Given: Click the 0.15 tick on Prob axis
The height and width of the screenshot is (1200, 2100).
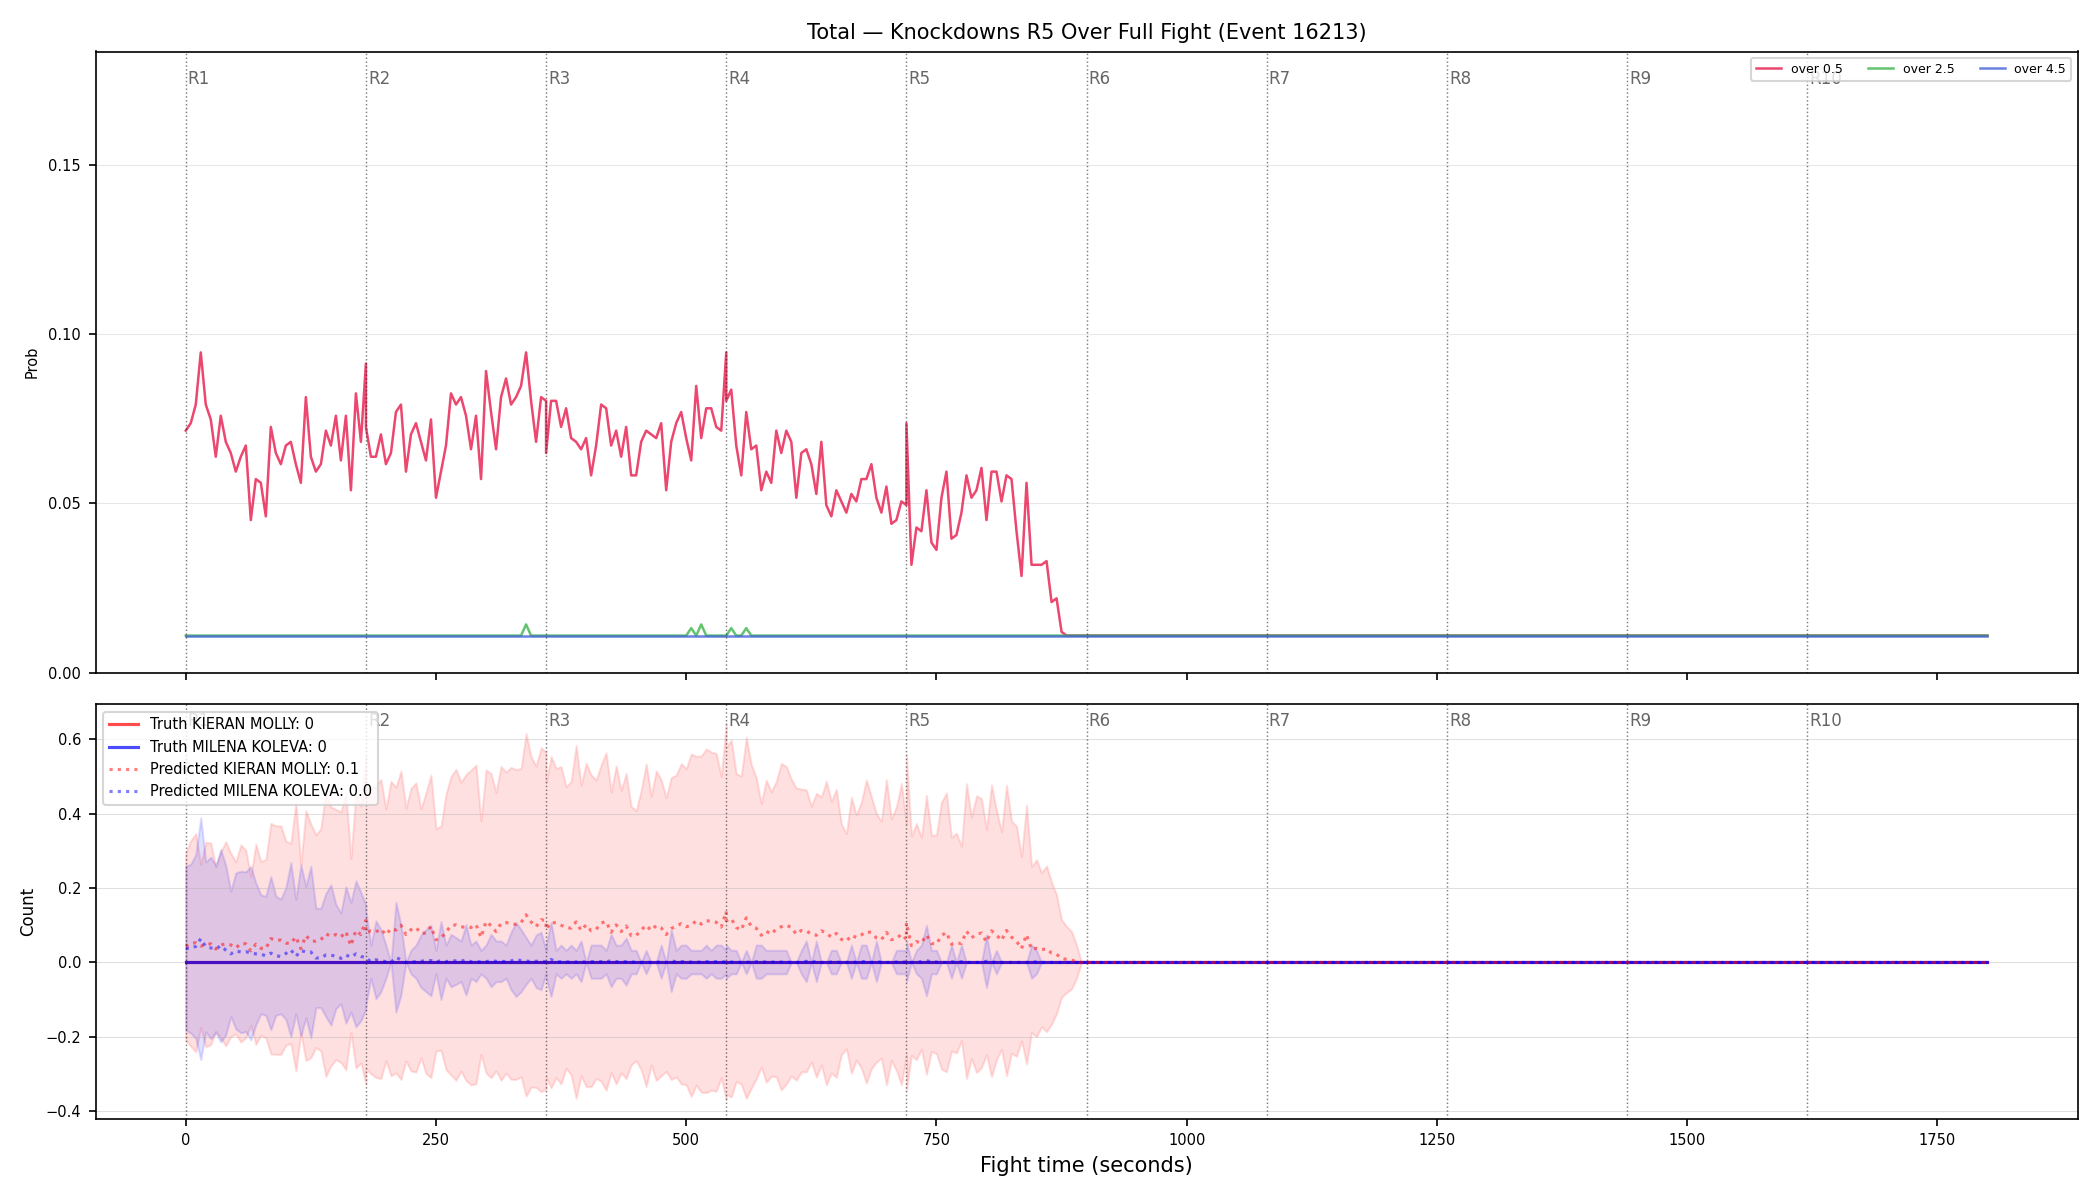Looking at the screenshot, I should tap(65, 165).
